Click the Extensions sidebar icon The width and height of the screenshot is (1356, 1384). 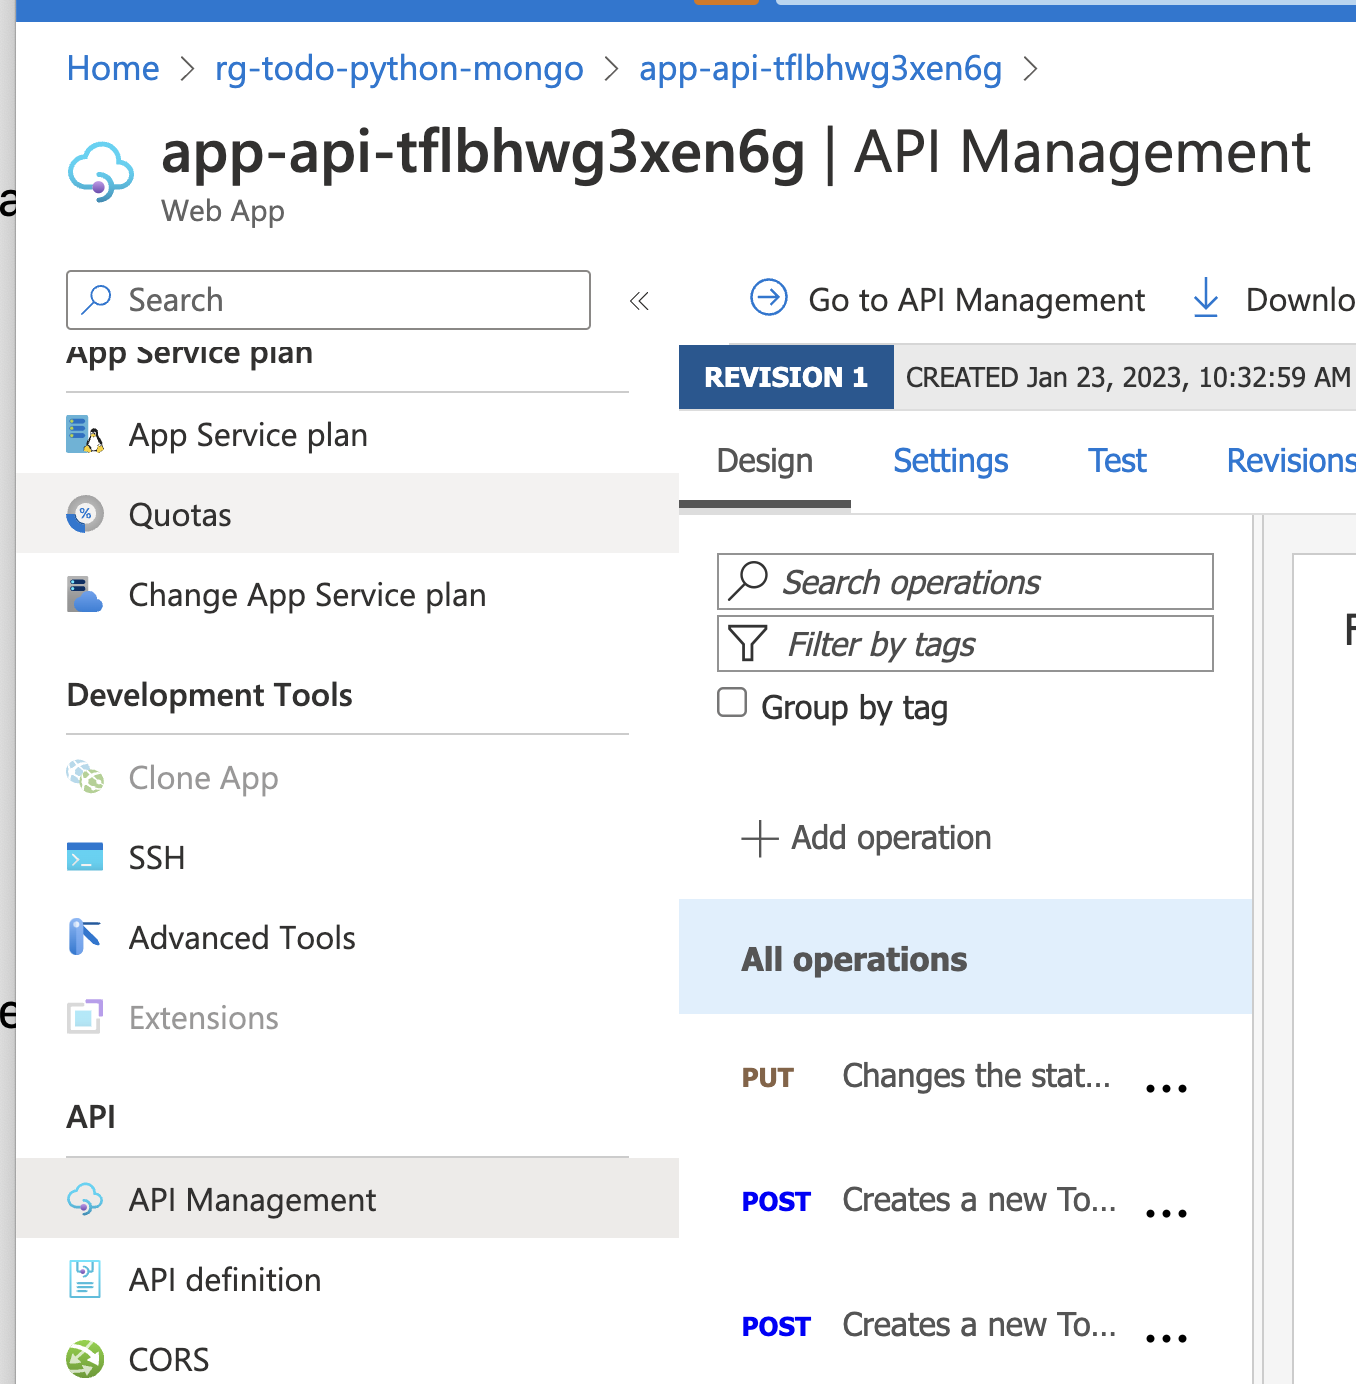click(x=85, y=1017)
